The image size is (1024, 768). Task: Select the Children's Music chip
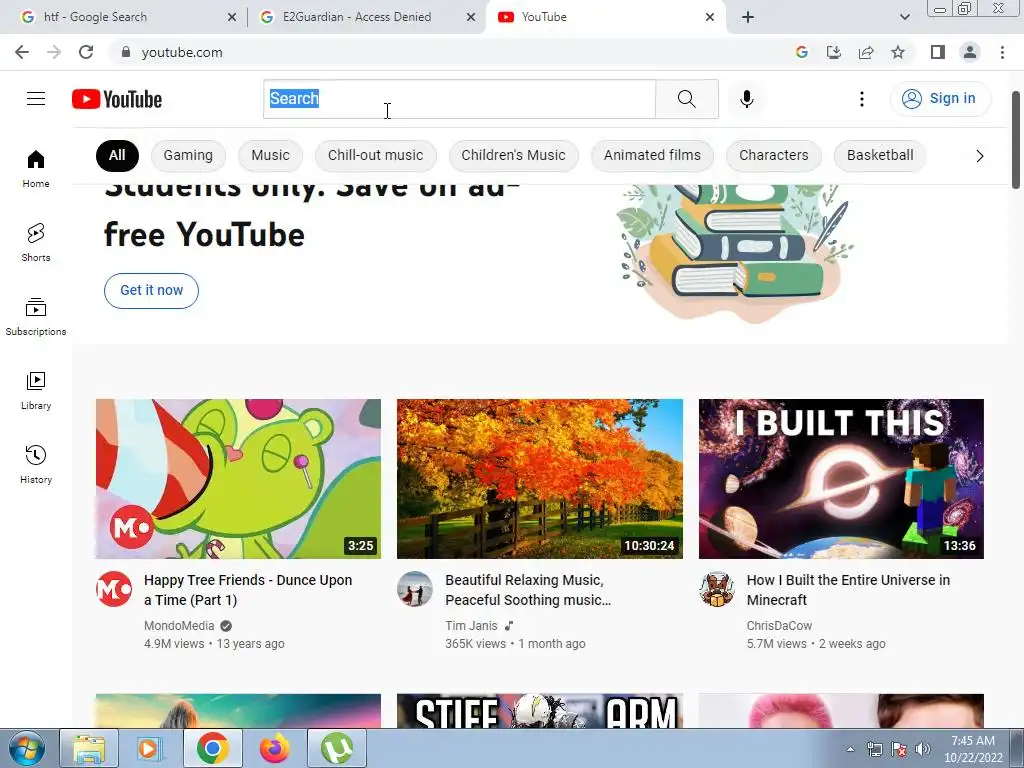(x=513, y=155)
